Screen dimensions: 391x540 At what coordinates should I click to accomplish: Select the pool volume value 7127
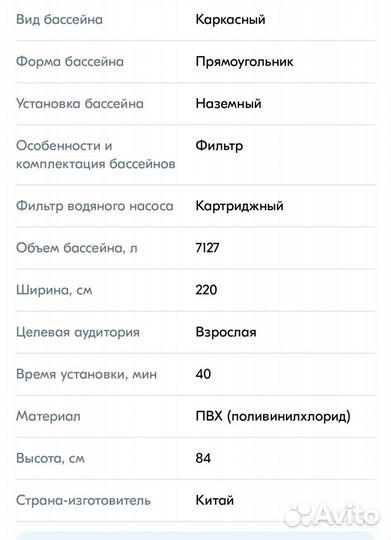point(207,248)
